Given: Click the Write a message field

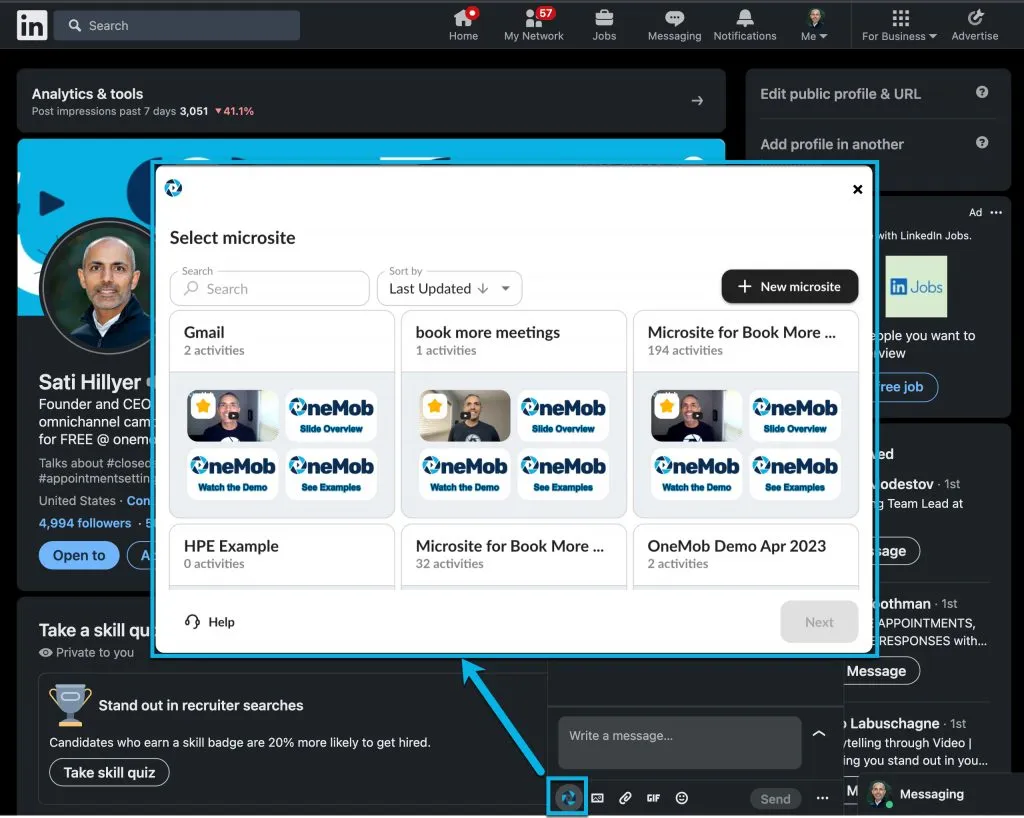Looking at the screenshot, I should tap(679, 742).
